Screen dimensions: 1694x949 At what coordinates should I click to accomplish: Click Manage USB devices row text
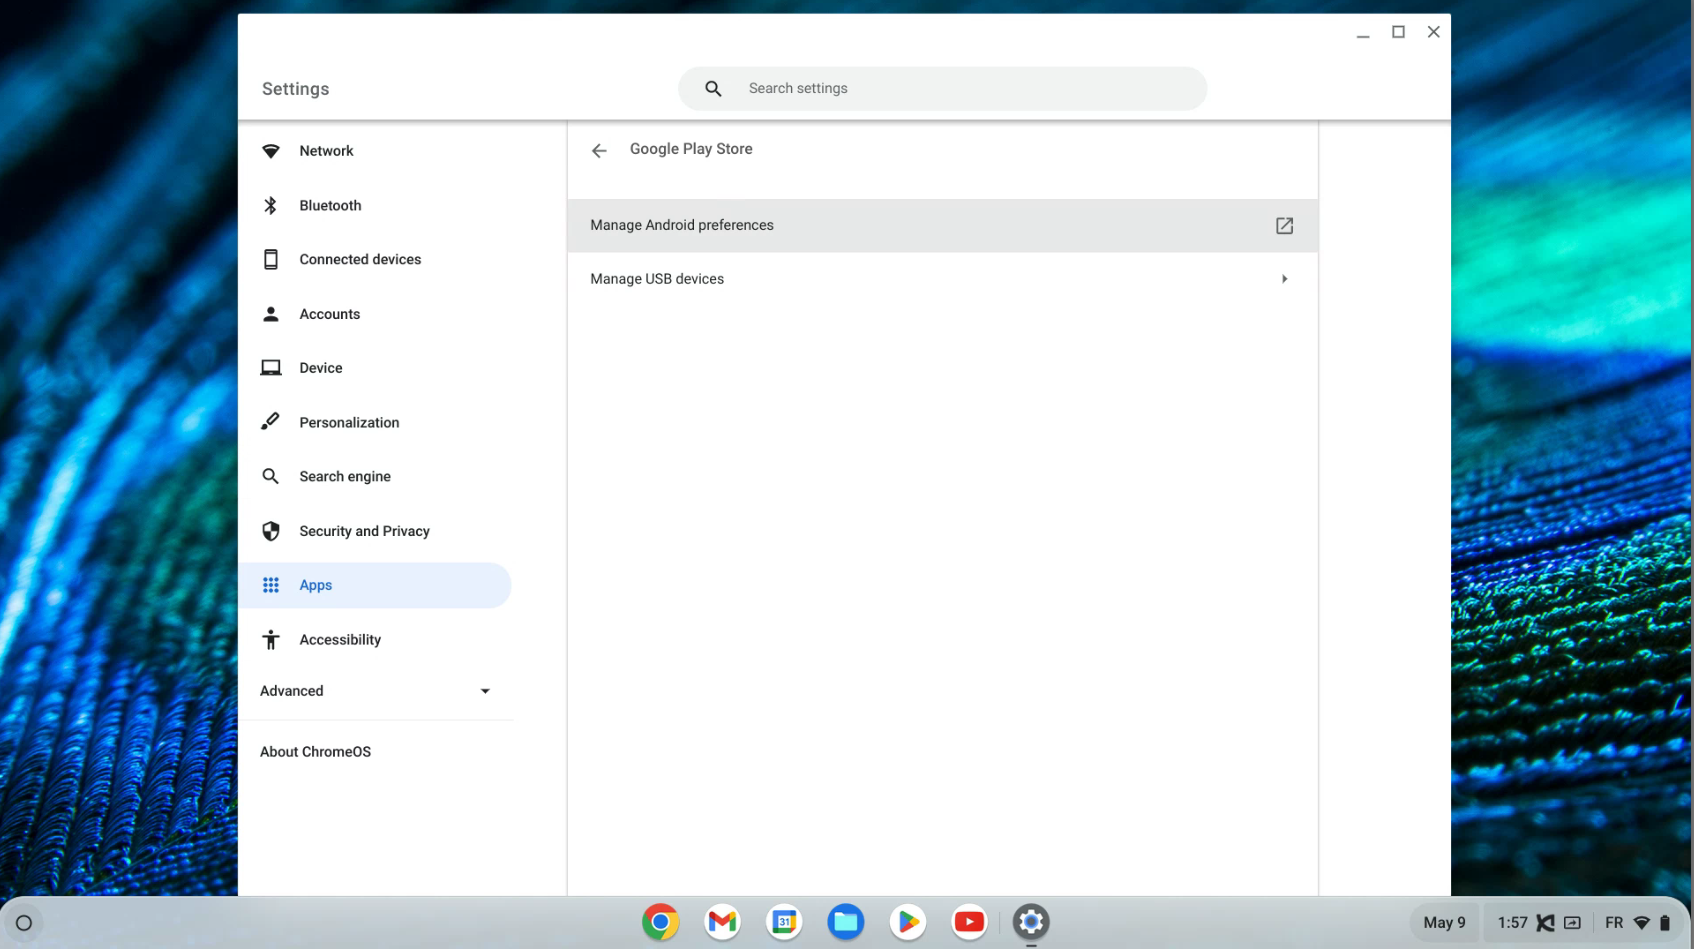point(657,279)
